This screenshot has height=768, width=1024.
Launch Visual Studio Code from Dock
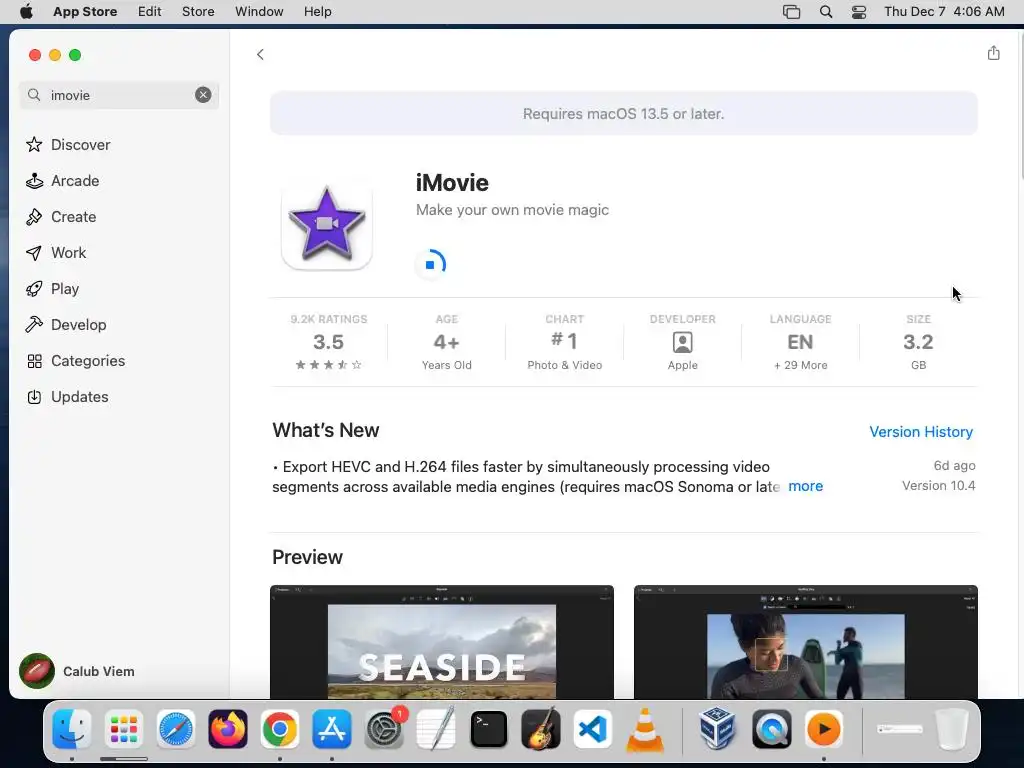(x=593, y=729)
